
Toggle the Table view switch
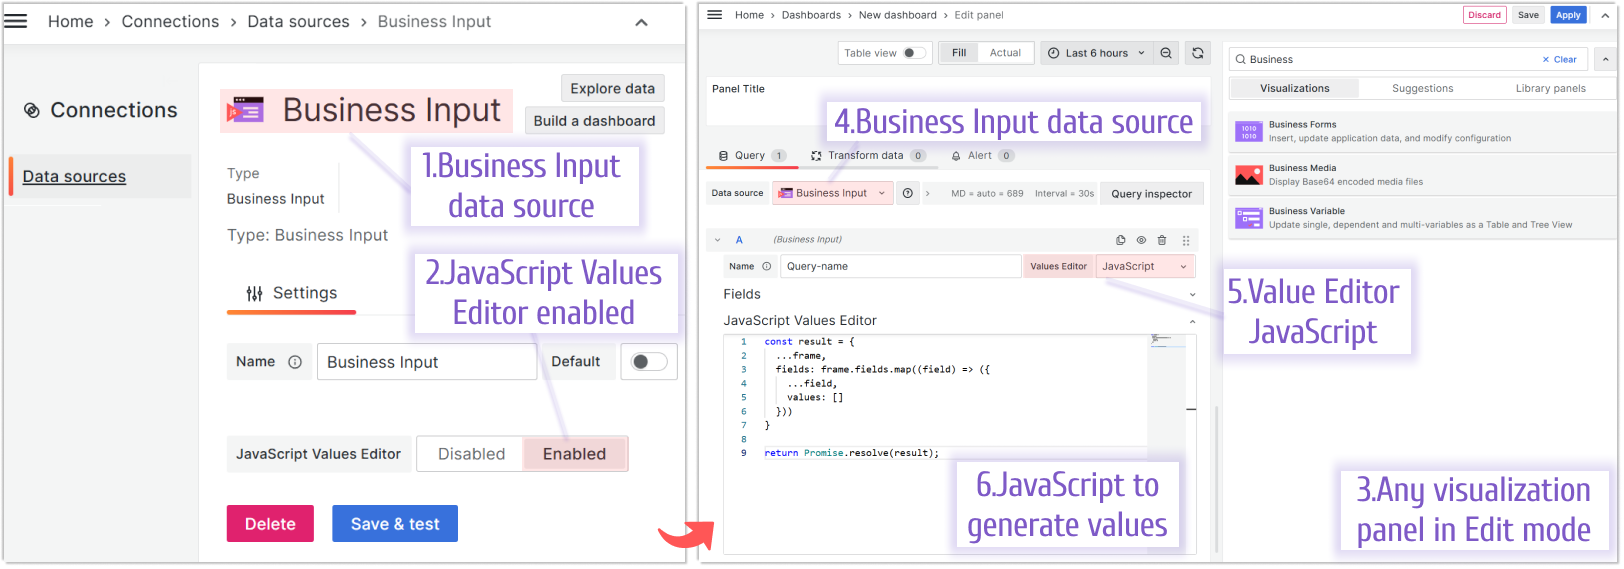(x=914, y=53)
